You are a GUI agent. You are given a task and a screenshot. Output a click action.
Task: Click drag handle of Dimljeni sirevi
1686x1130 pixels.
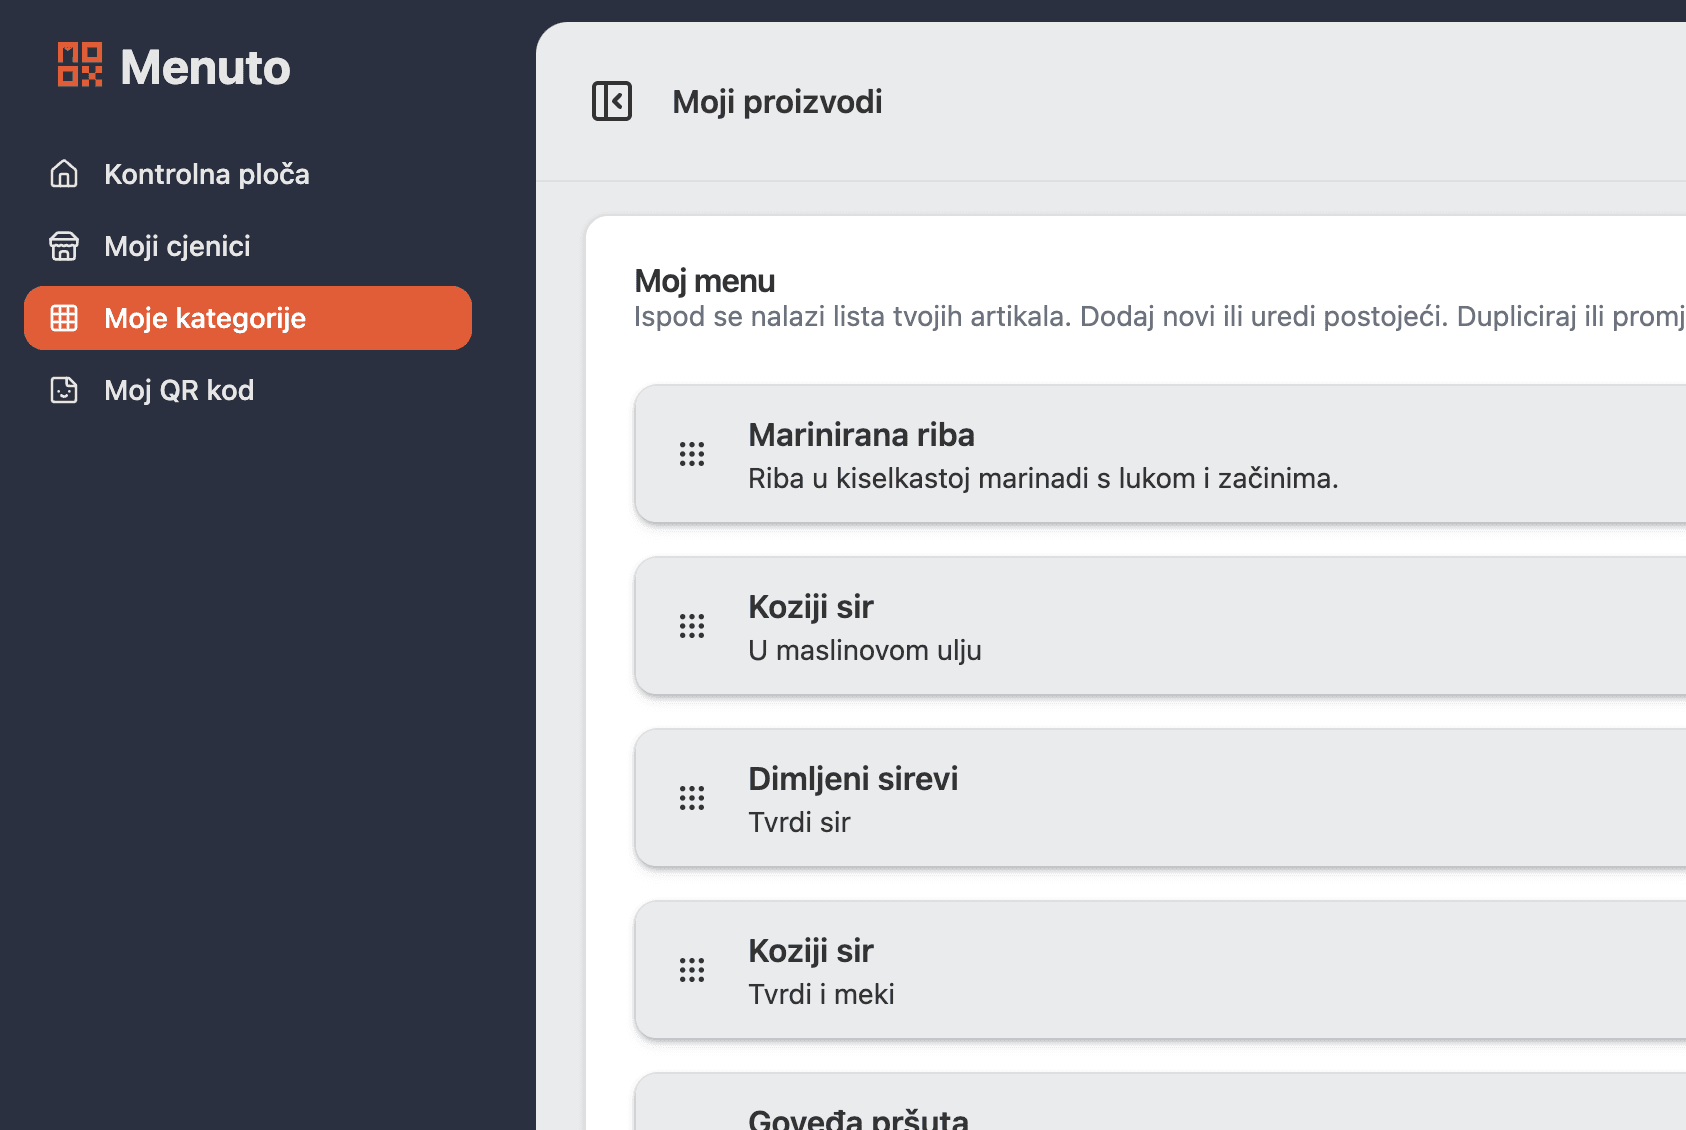[692, 798]
